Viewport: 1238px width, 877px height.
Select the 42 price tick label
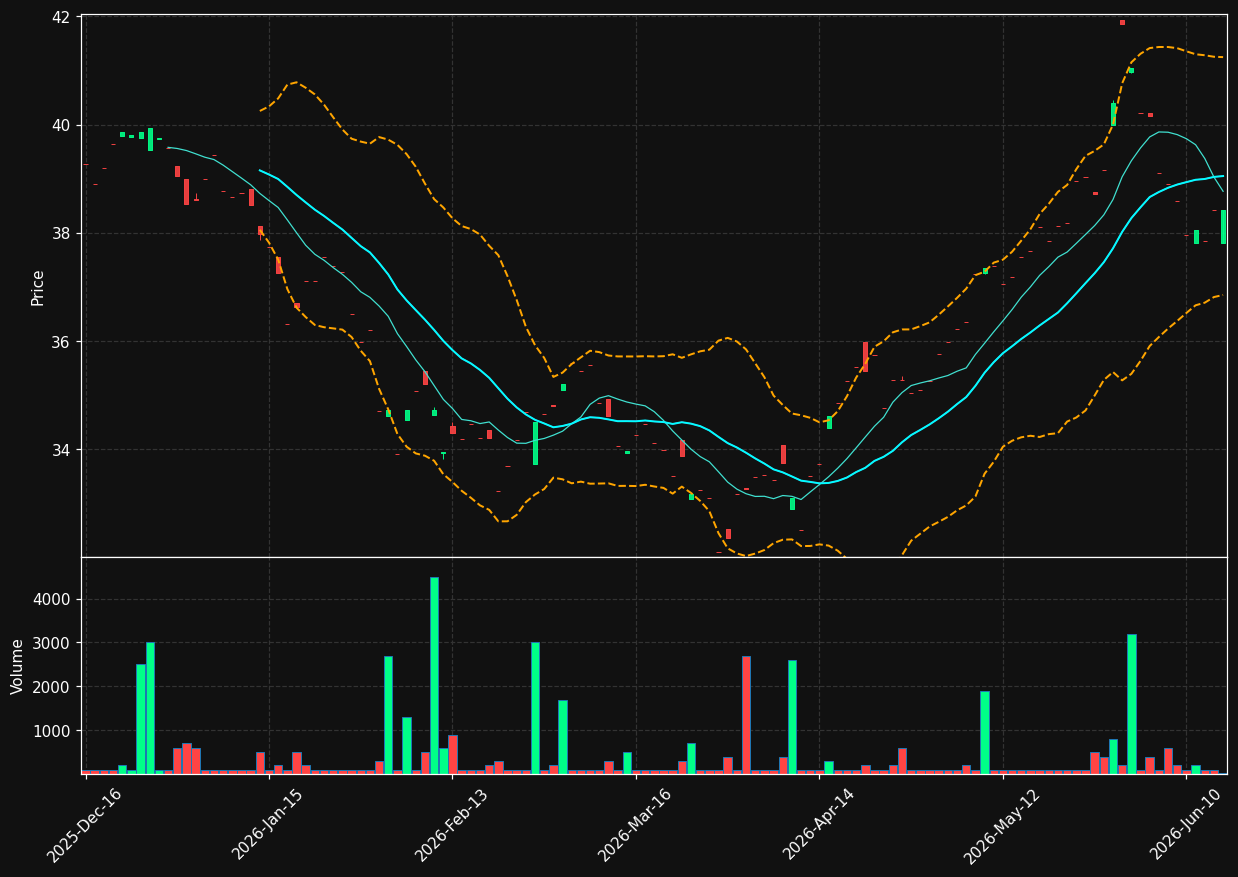[60, 17]
